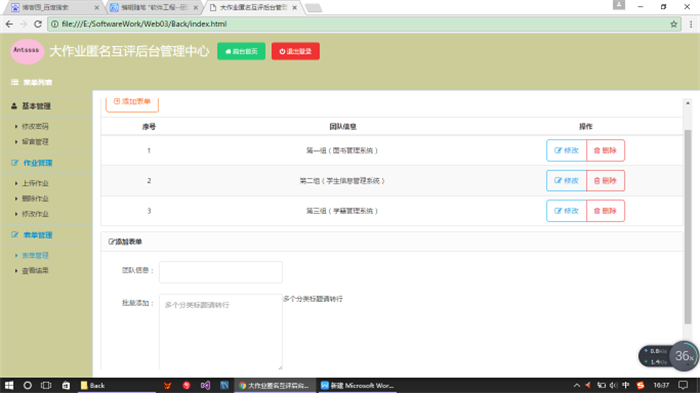Viewport: 700px width, 393px height.
Task: Click the page info icon in address bar
Action: click(x=54, y=24)
